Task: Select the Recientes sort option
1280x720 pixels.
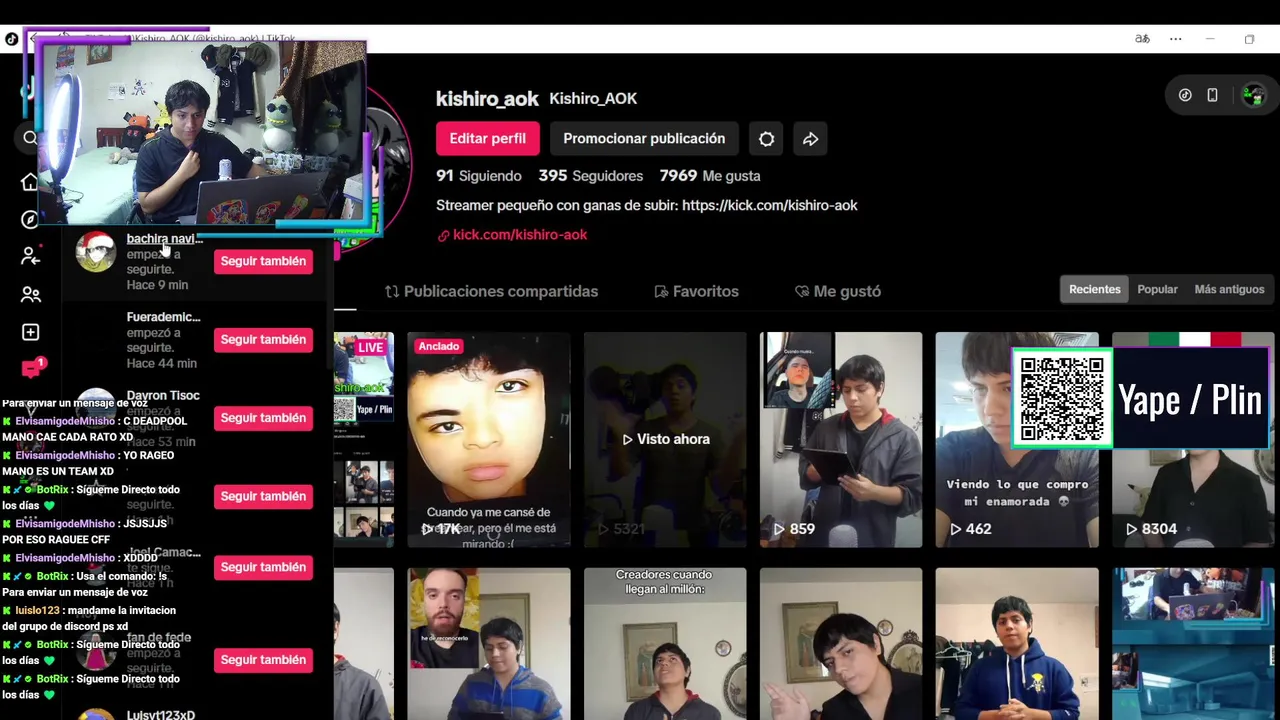Action: [1095, 289]
